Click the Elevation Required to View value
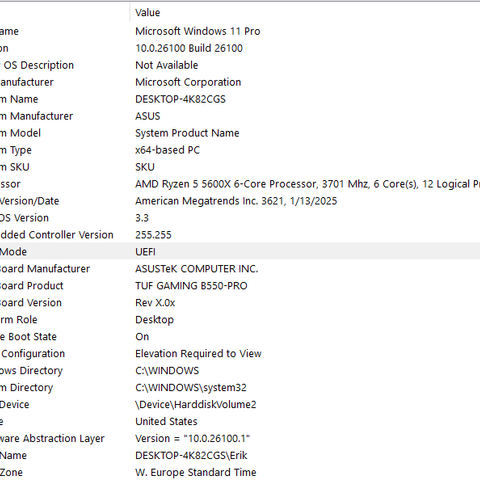The height and width of the screenshot is (480, 480). click(198, 354)
